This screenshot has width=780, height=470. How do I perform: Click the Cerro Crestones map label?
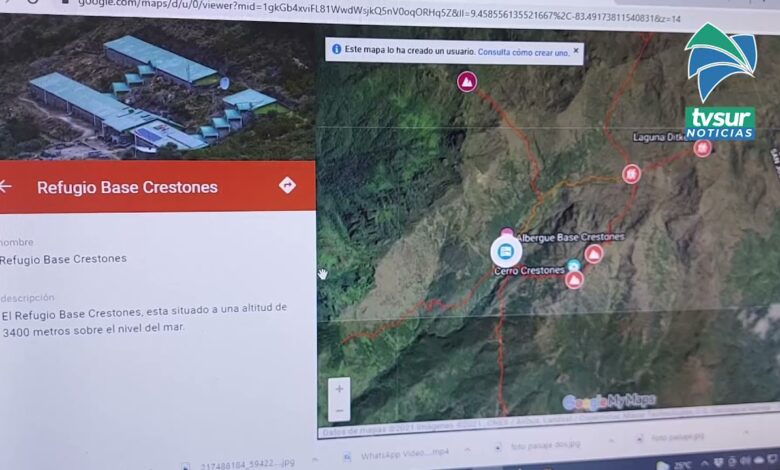click(x=529, y=271)
